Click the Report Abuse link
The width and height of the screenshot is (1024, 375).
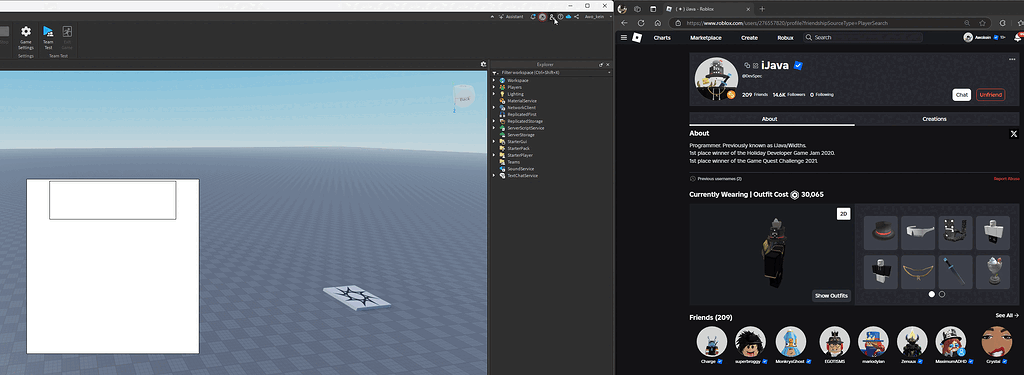1006,178
